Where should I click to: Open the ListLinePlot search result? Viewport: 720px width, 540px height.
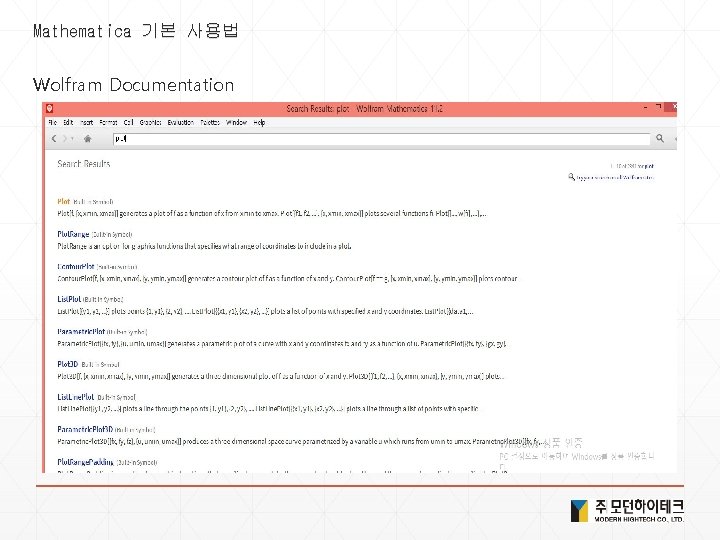coord(76,397)
